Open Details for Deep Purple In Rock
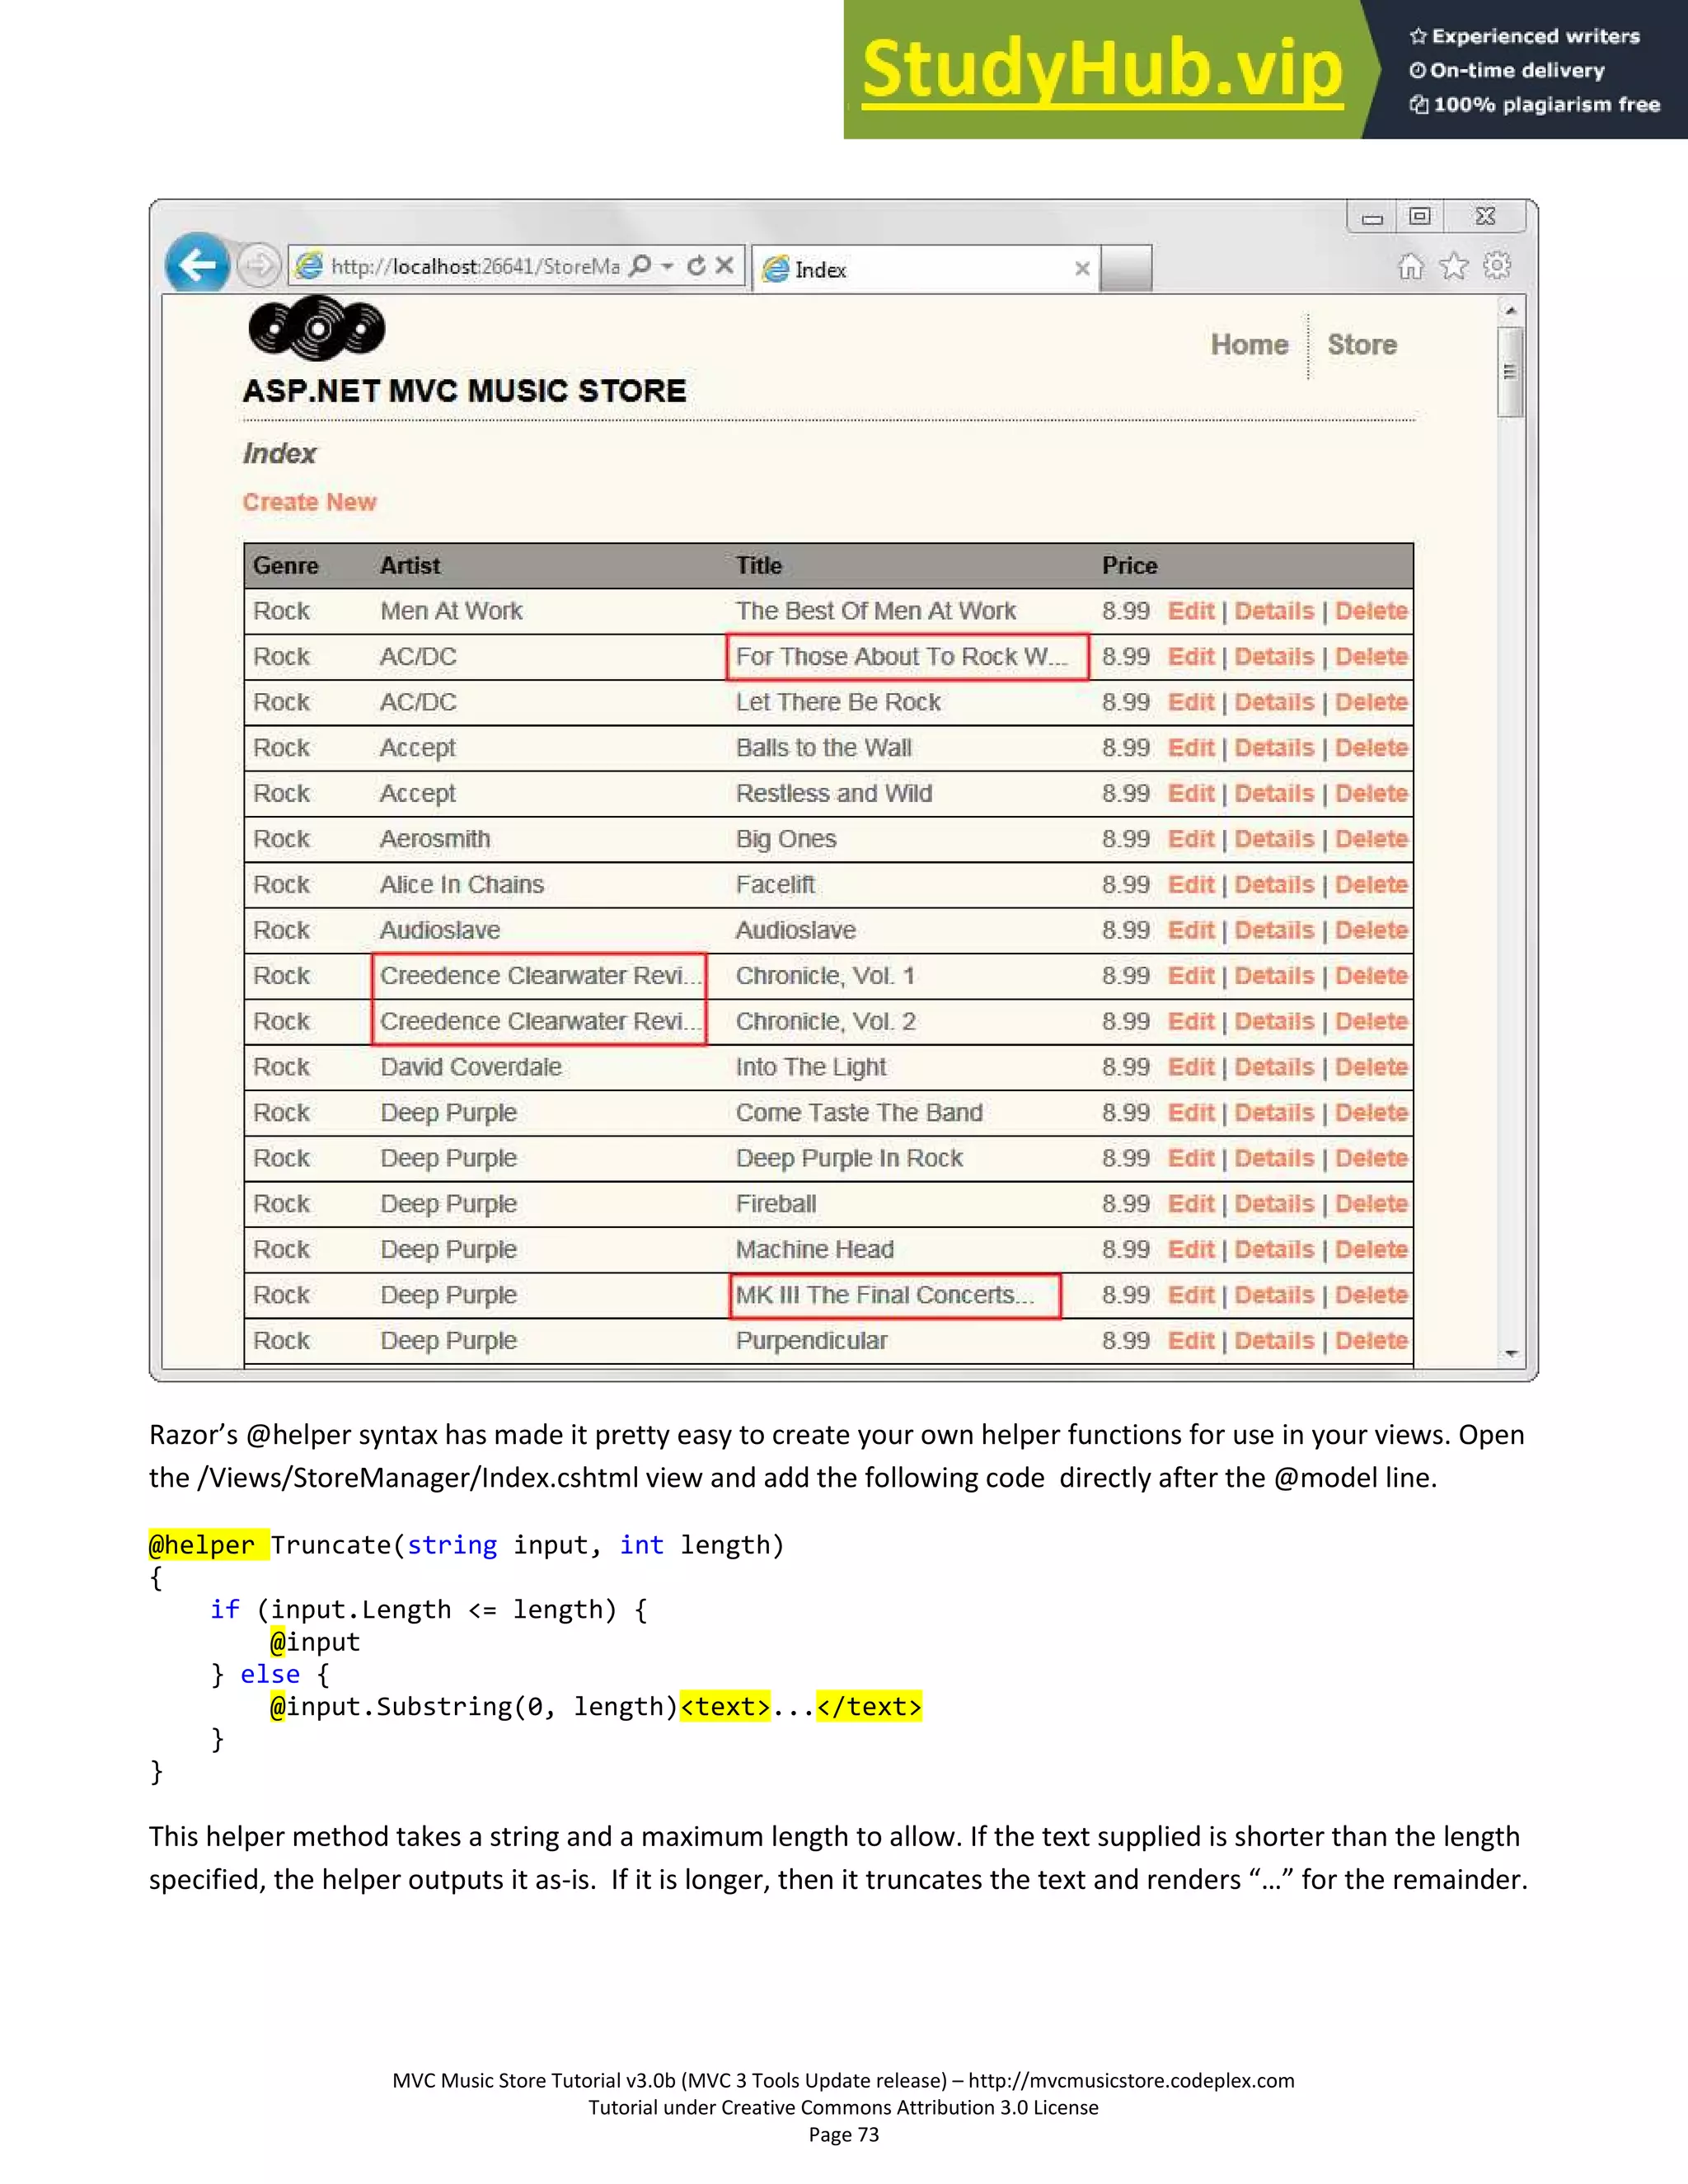1688x2184 pixels. tap(1274, 1158)
